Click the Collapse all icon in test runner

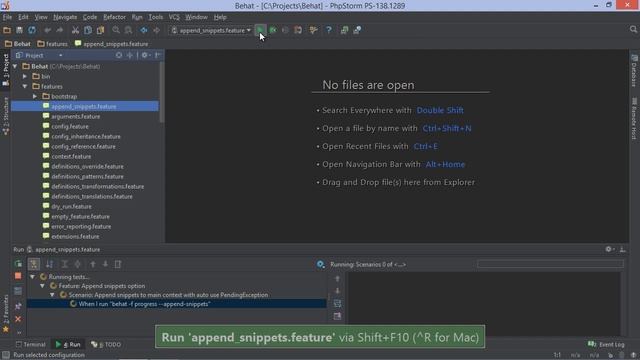pyautogui.click(x=78, y=264)
